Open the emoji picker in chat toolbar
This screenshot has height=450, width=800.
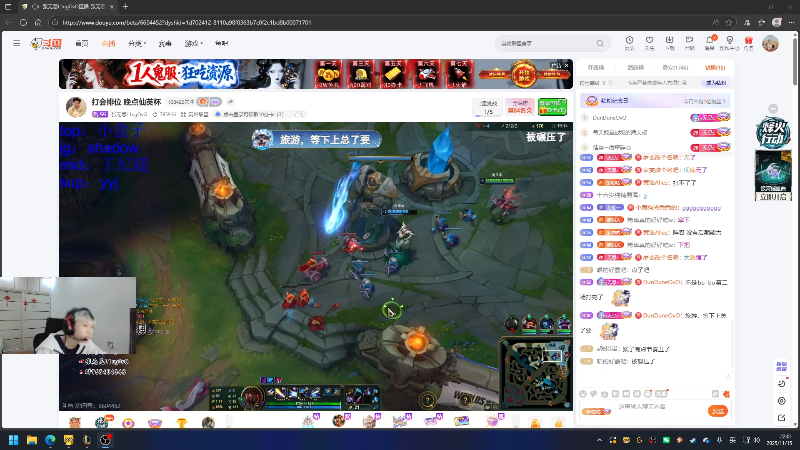(583, 394)
